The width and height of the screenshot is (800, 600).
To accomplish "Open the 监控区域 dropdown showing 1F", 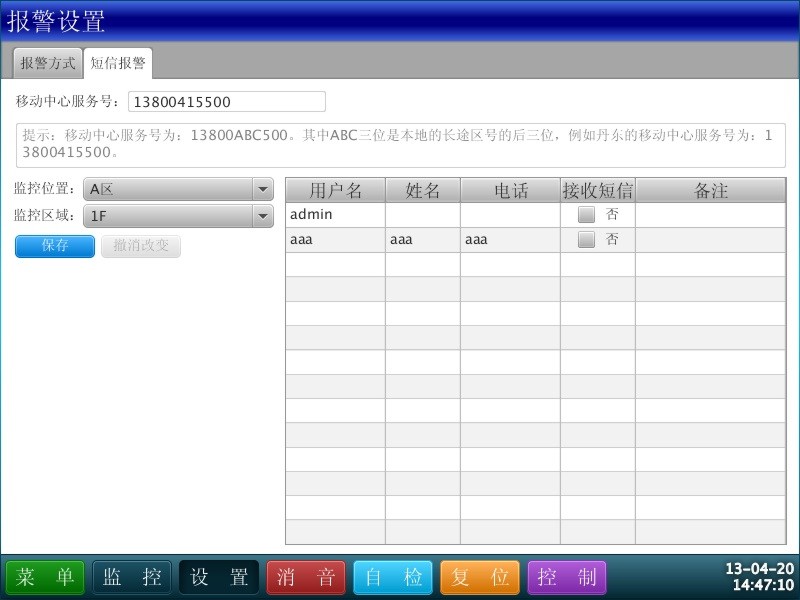I will click(x=179, y=215).
